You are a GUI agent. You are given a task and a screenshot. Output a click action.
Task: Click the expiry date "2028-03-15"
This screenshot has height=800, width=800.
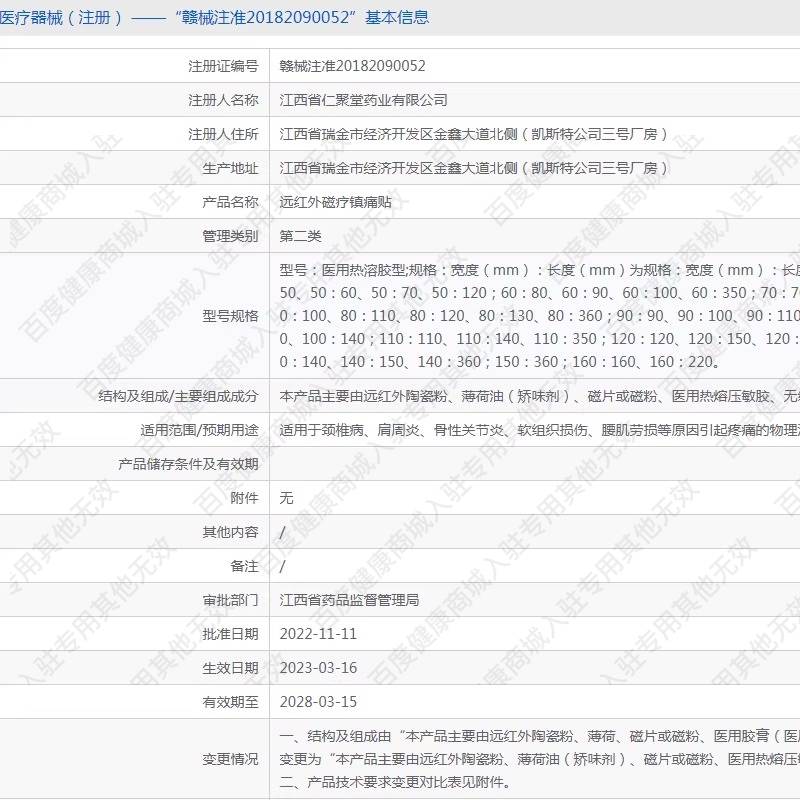pos(318,702)
